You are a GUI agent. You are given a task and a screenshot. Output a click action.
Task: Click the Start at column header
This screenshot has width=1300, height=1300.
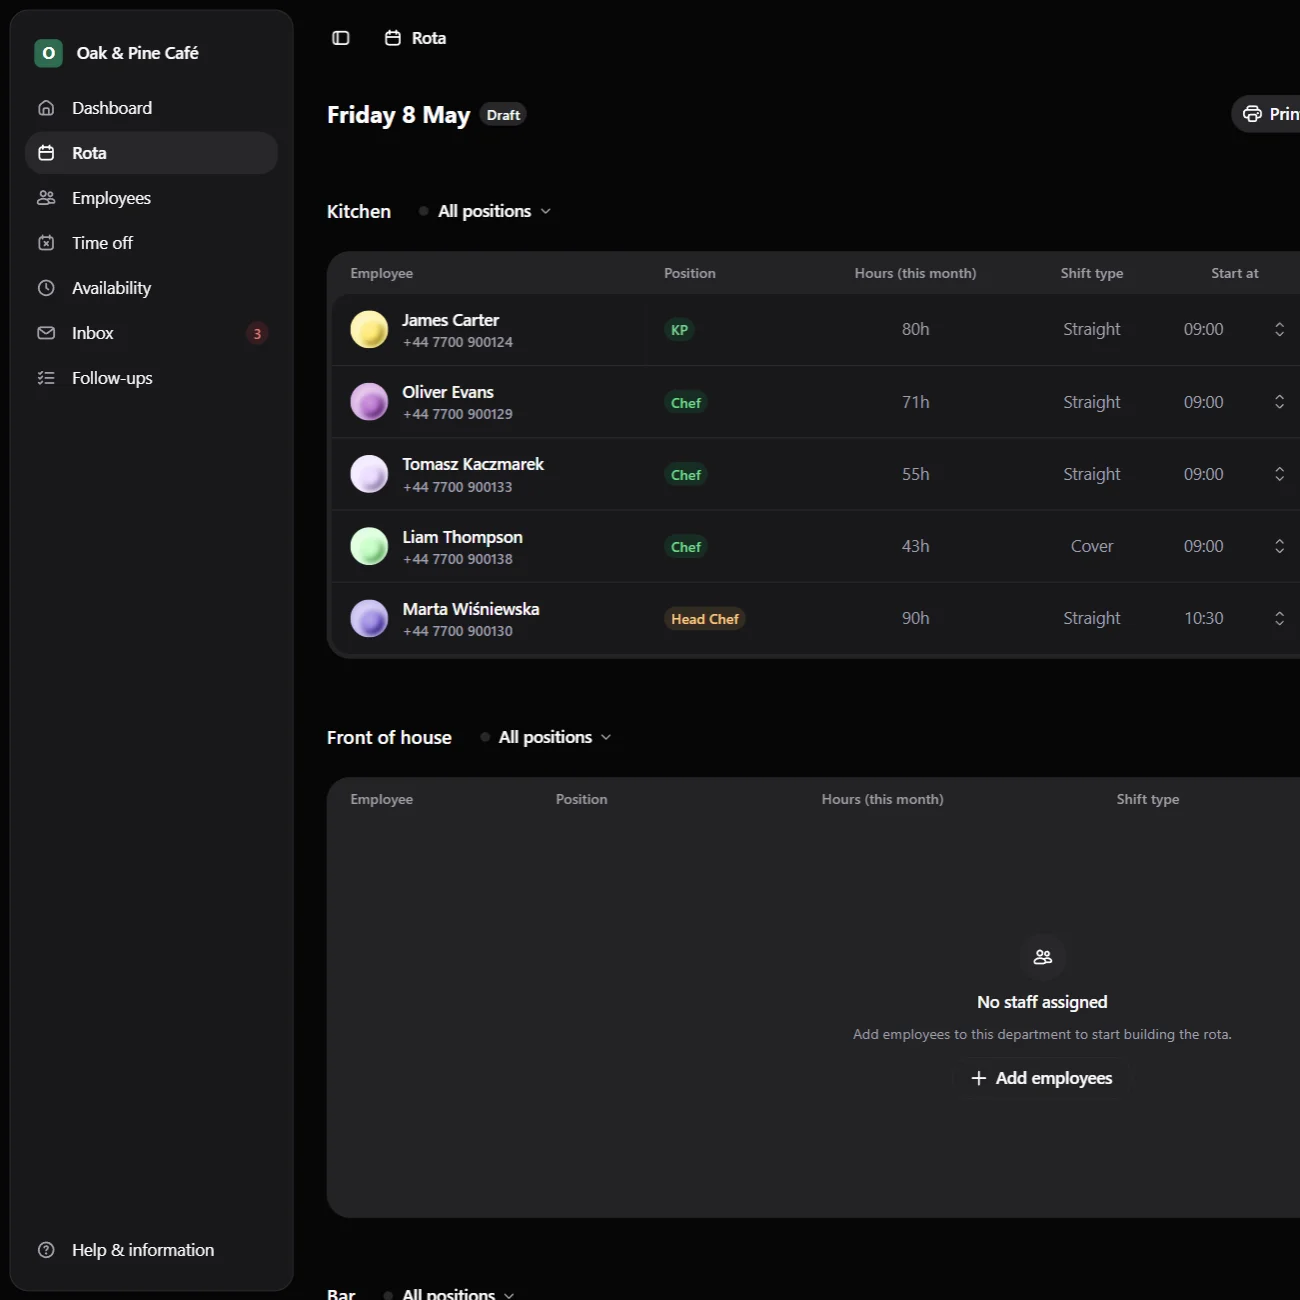click(x=1235, y=273)
